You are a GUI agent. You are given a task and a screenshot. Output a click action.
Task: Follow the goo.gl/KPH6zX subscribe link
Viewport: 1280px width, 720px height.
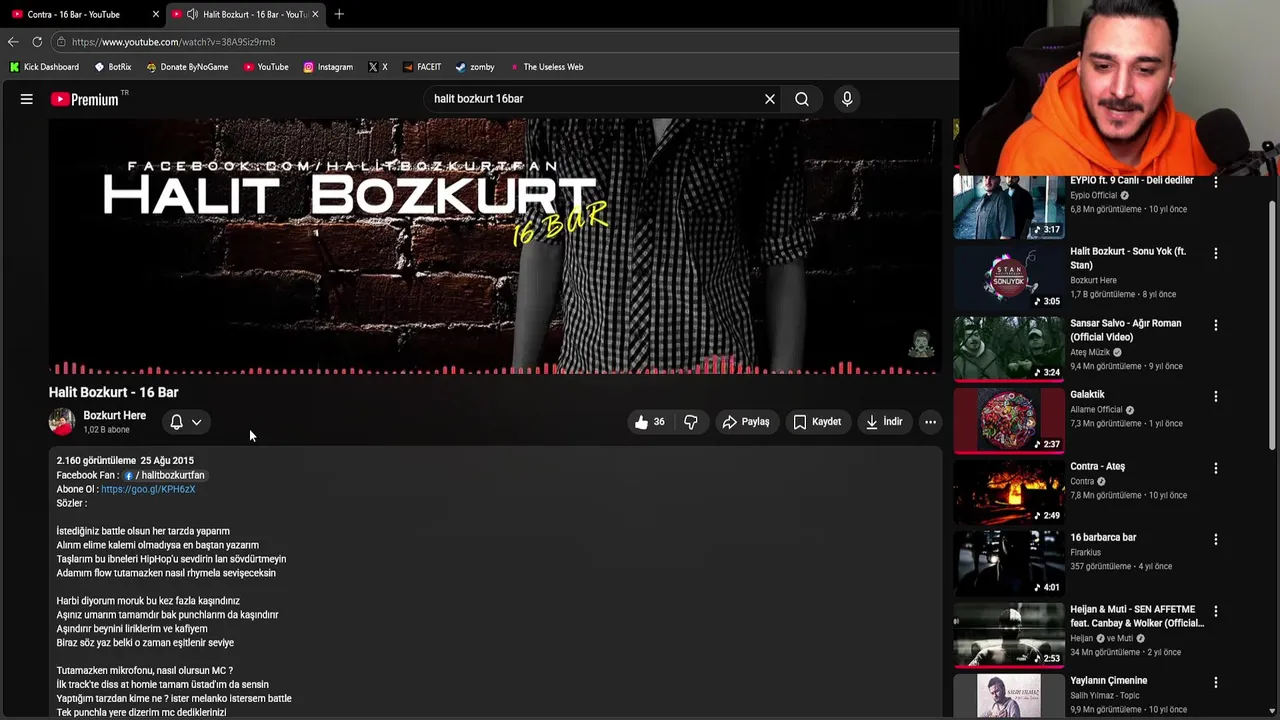tap(148, 489)
